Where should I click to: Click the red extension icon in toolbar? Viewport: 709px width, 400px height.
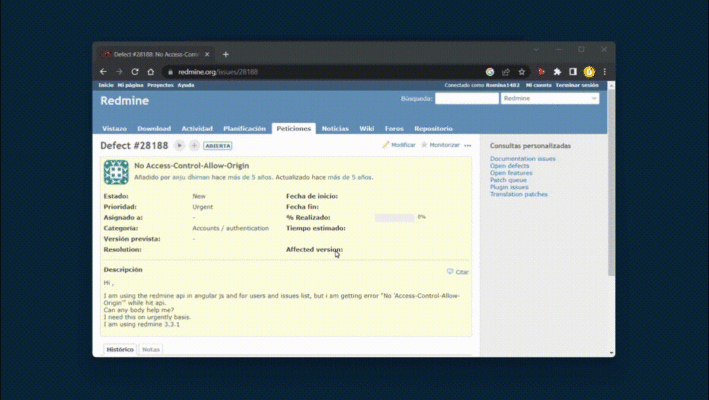(x=541, y=72)
